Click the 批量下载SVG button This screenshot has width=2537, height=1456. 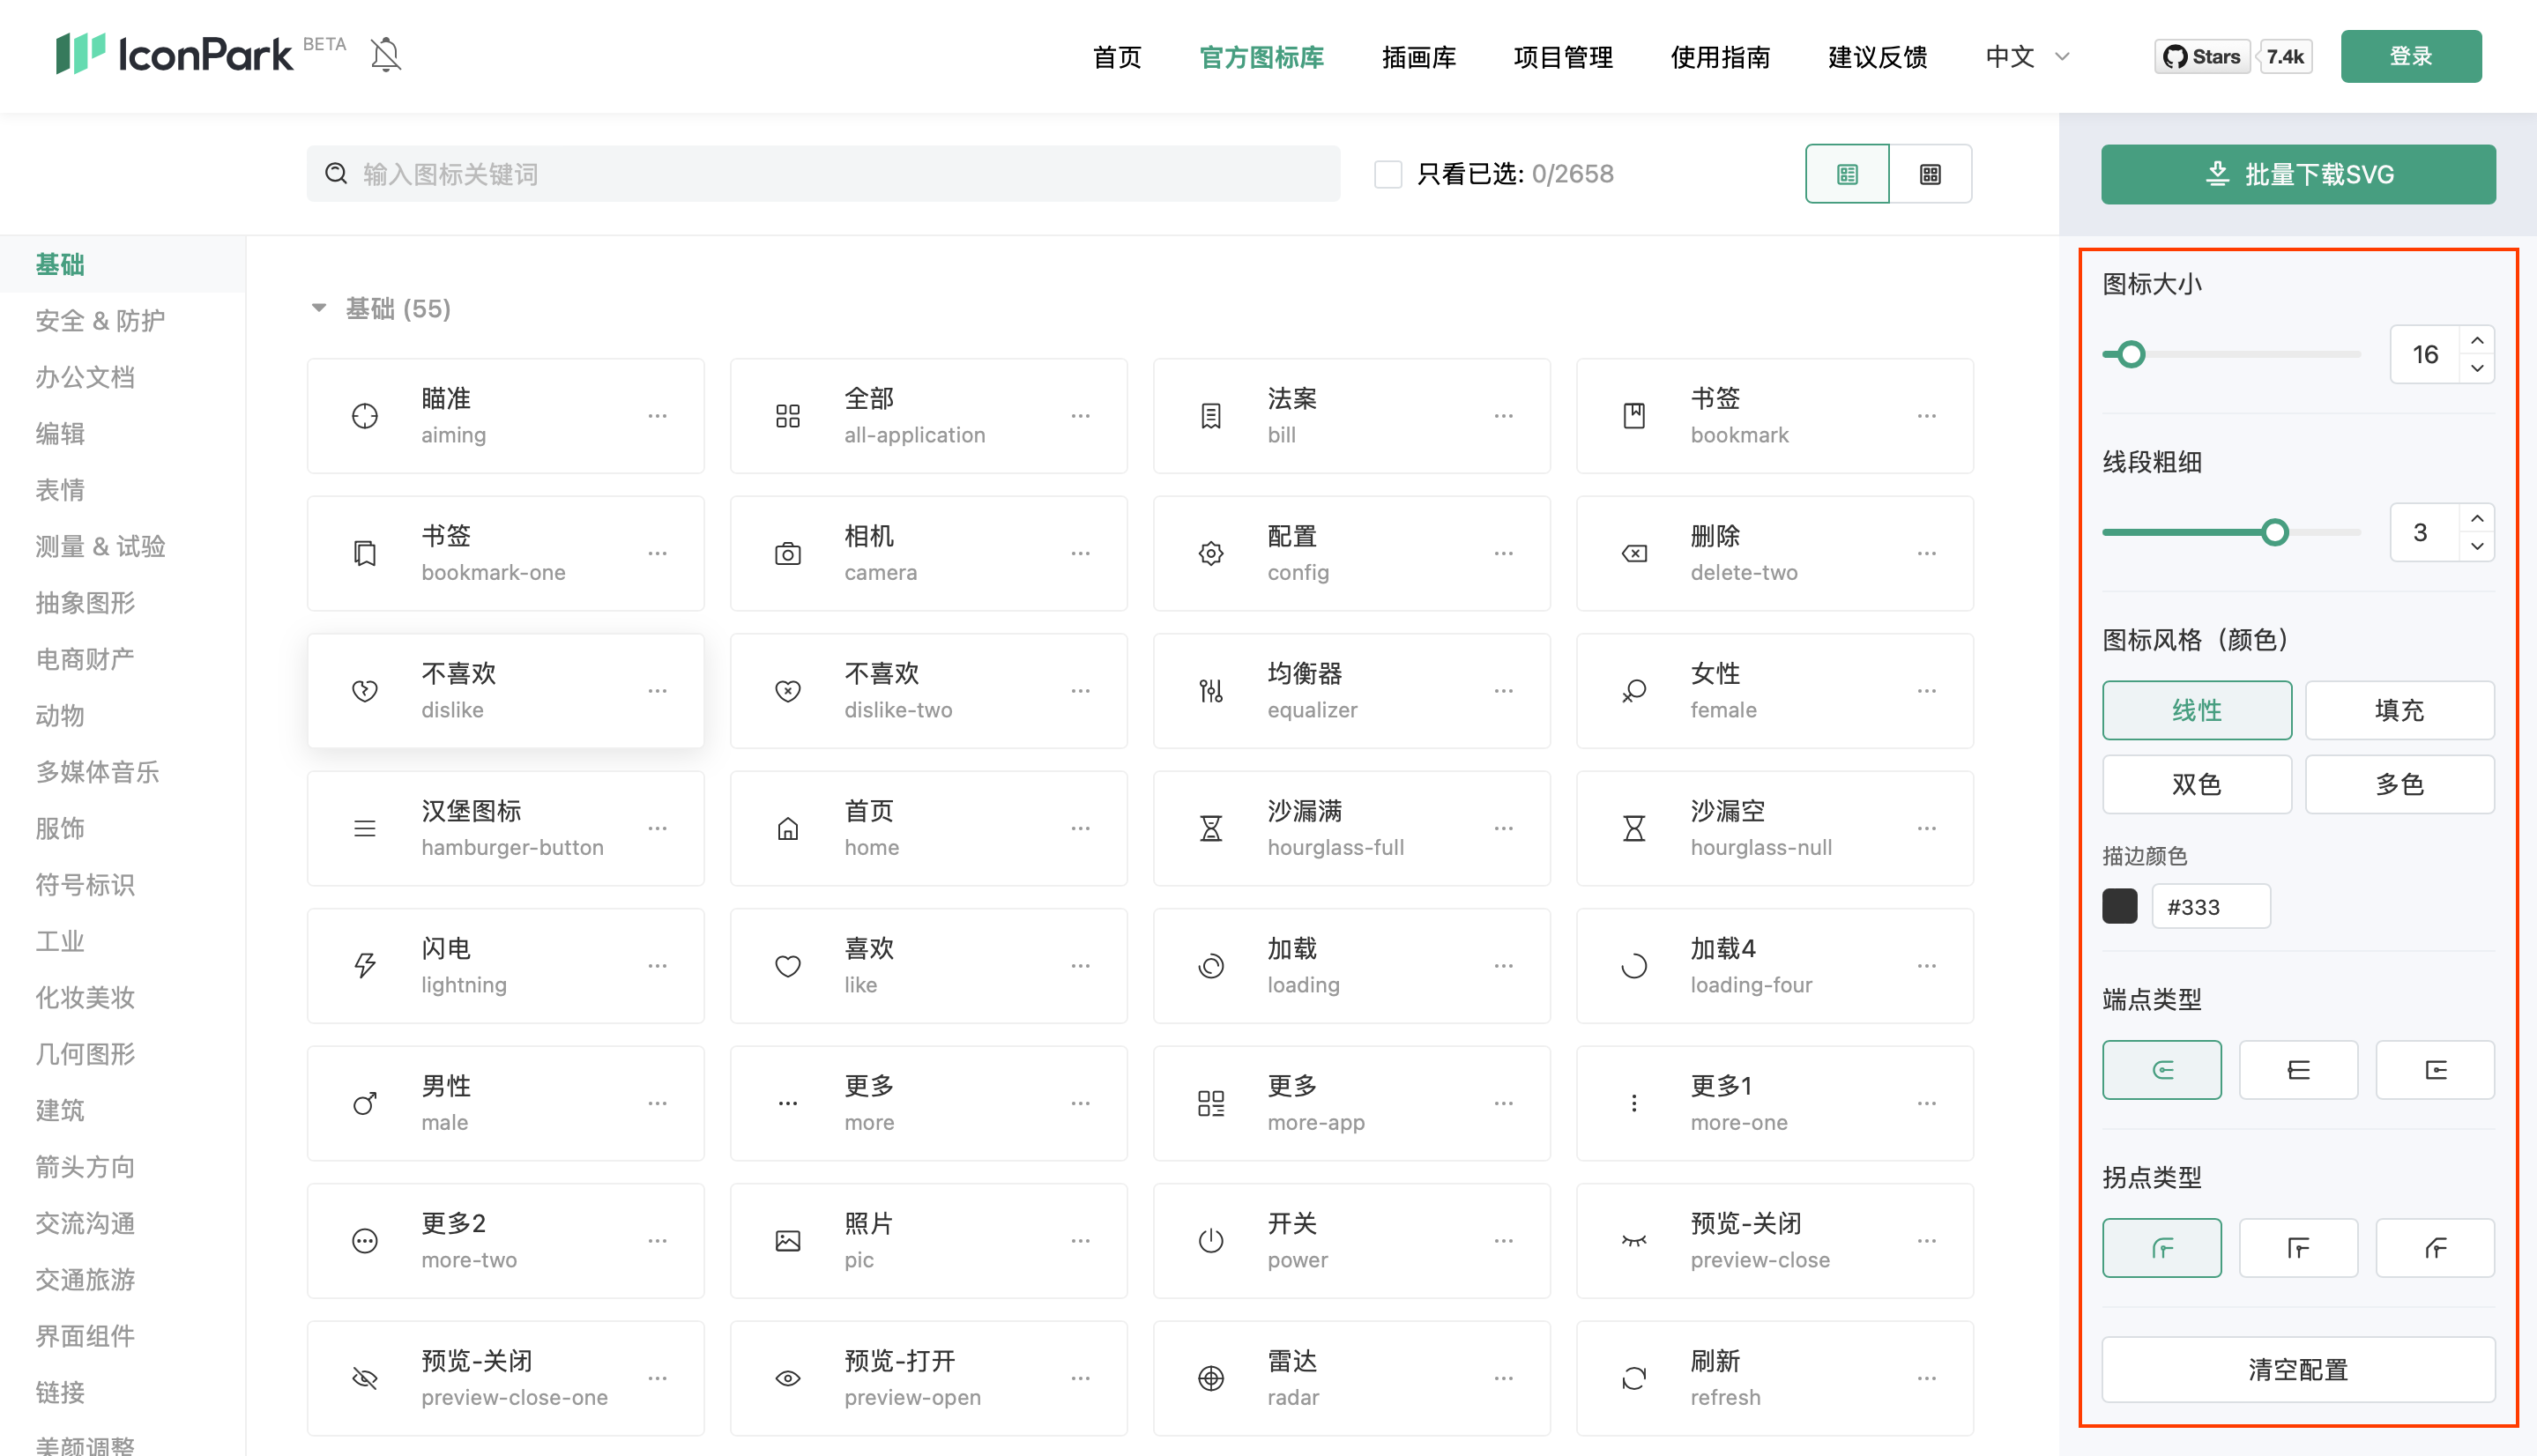point(2298,174)
